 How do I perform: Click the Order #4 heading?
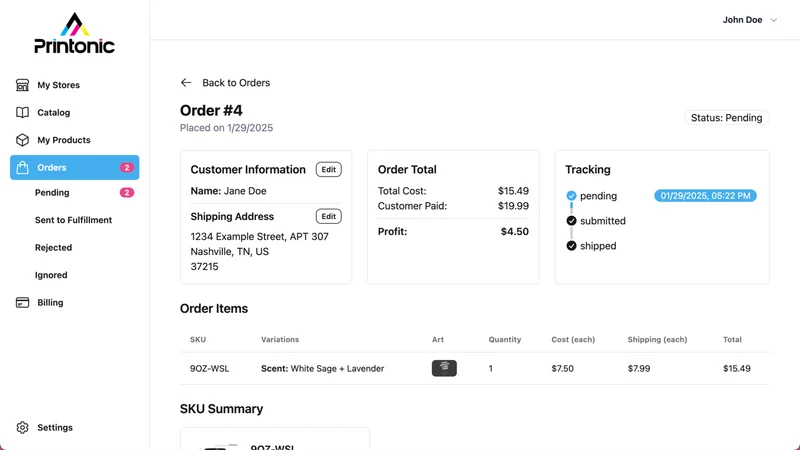[x=211, y=110]
